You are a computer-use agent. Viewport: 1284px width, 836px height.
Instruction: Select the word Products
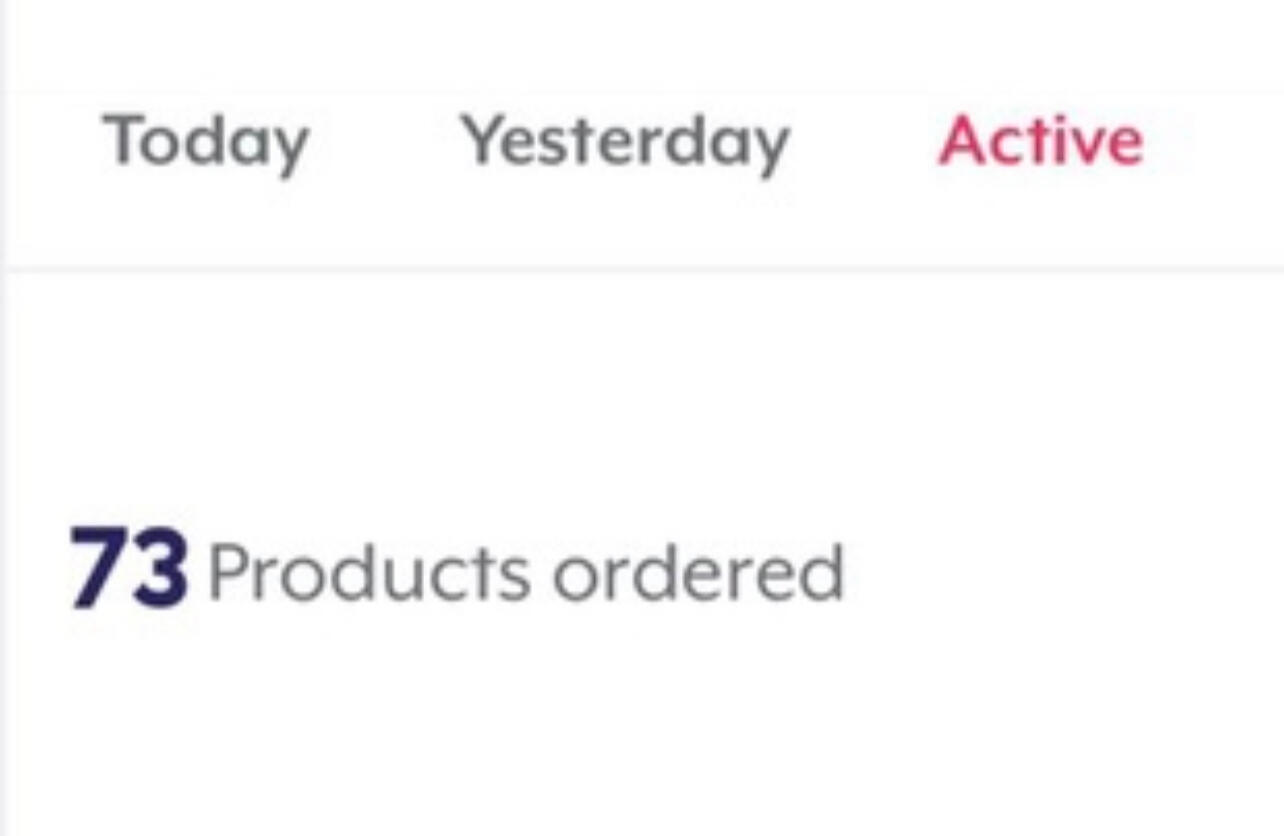369,573
